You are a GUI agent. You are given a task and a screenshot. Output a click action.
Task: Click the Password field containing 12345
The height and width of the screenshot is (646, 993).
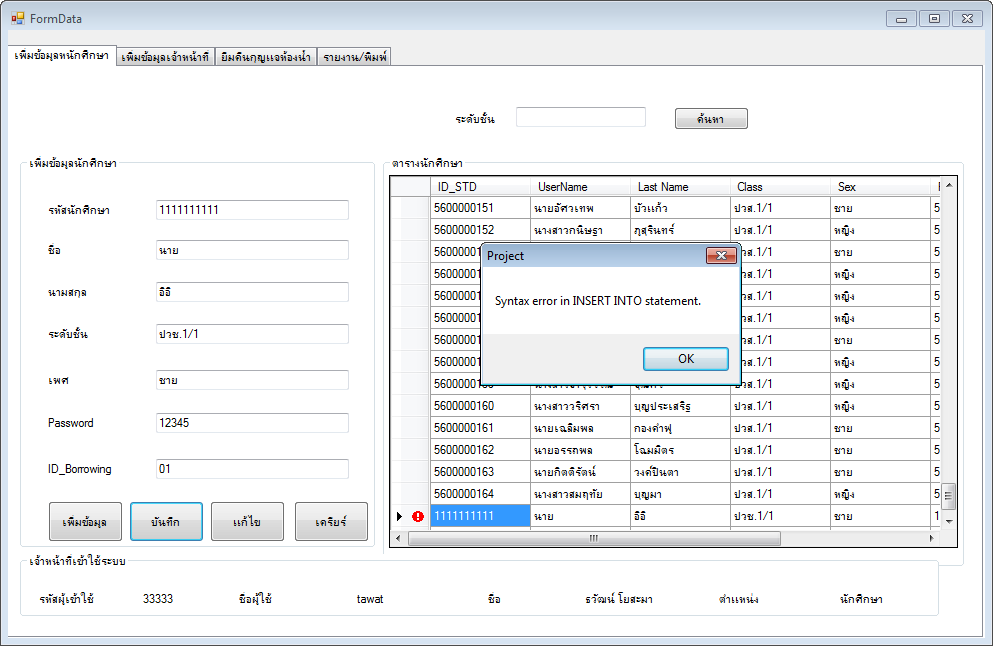[252, 423]
